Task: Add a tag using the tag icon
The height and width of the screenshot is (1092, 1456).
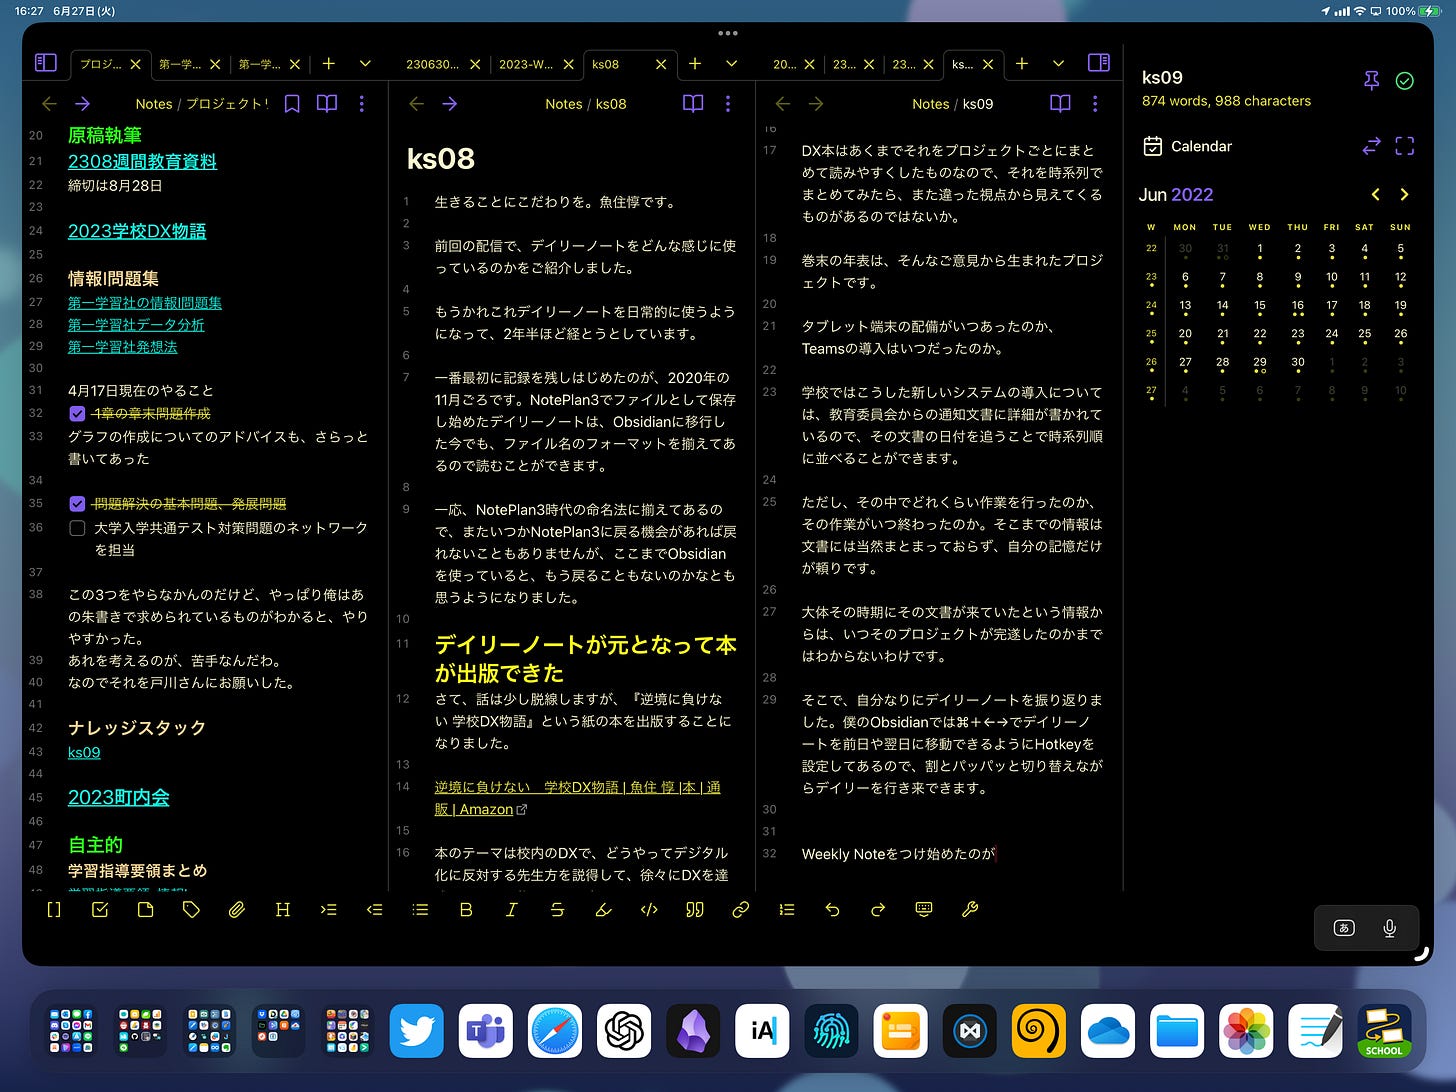Action: point(191,910)
